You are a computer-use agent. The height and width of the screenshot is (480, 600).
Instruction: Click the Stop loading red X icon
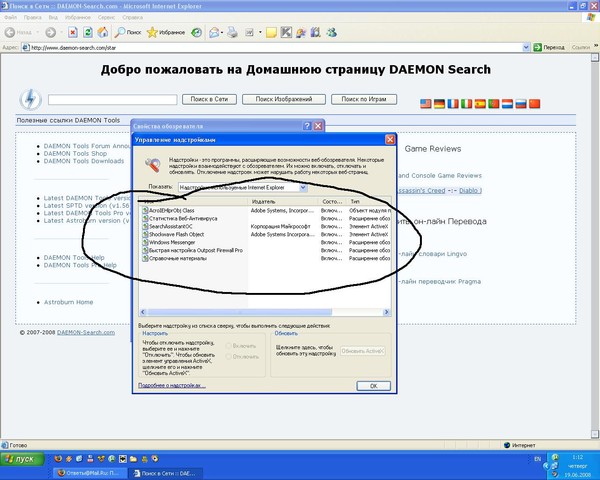click(x=73, y=33)
